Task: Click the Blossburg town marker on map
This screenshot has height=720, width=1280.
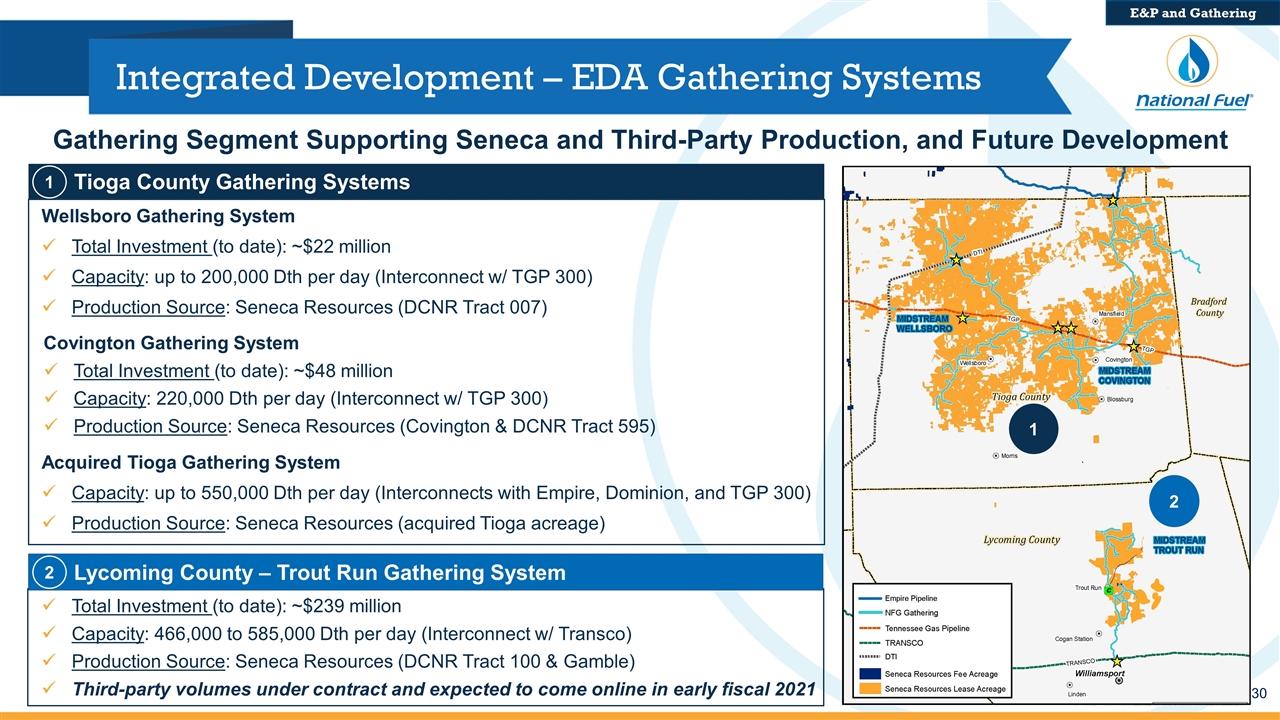Action: pos(1102,399)
